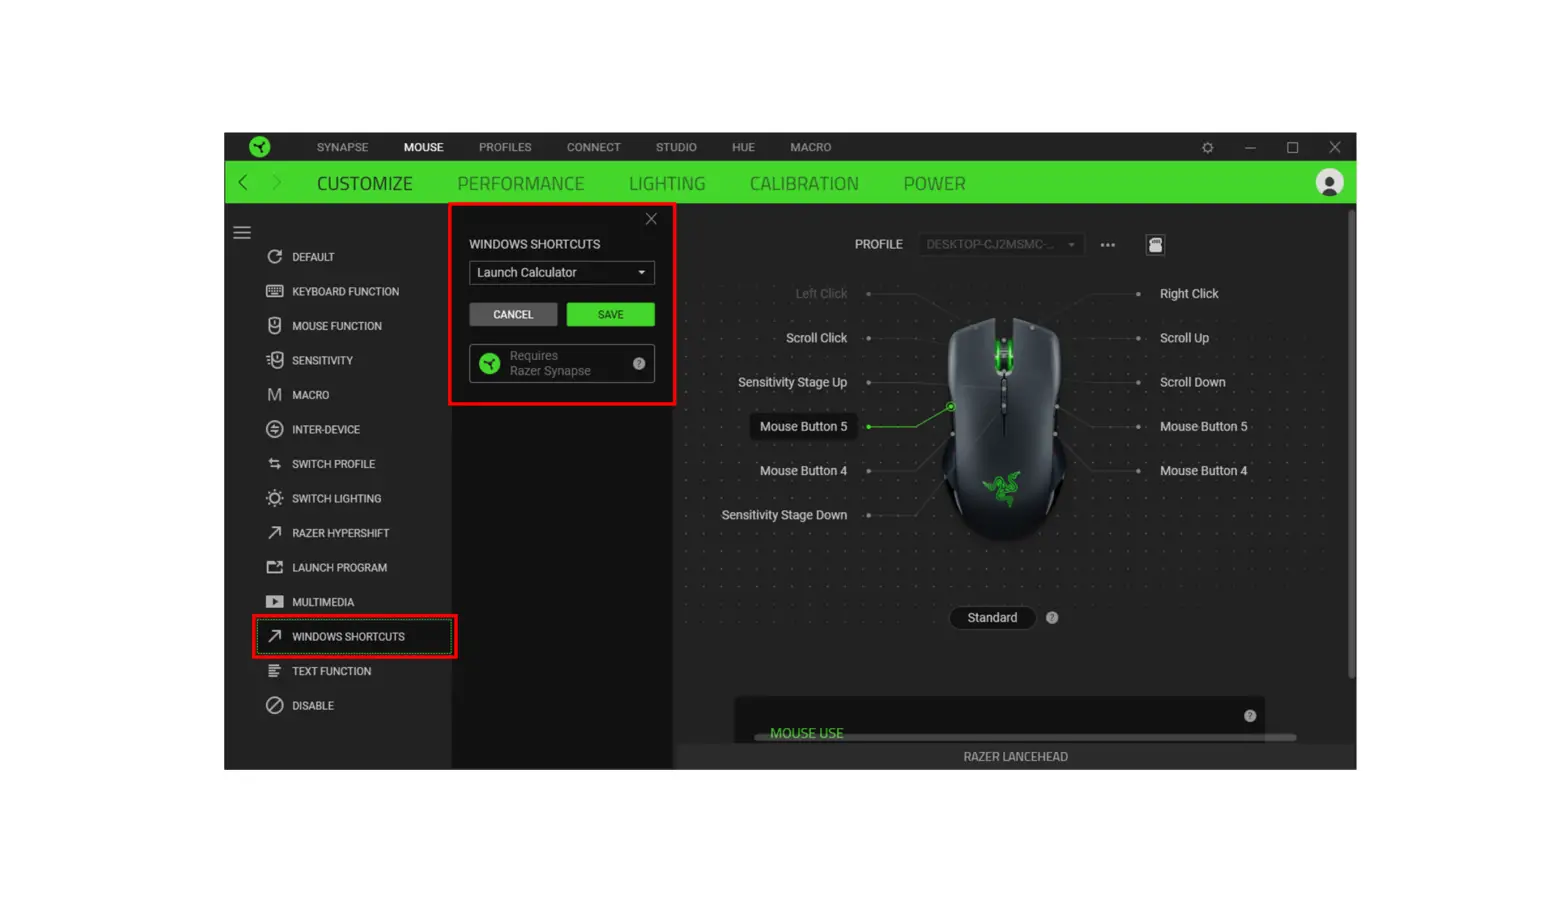The height and width of the screenshot is (904, 1568).
Task: Open the Hue top tab
Action: pos(743,147)
